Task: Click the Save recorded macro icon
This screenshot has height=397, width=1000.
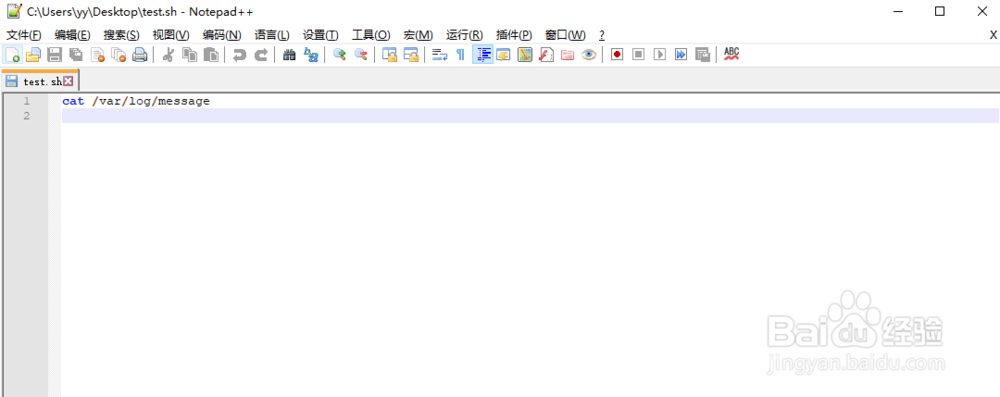Action: tap(702, 55)
